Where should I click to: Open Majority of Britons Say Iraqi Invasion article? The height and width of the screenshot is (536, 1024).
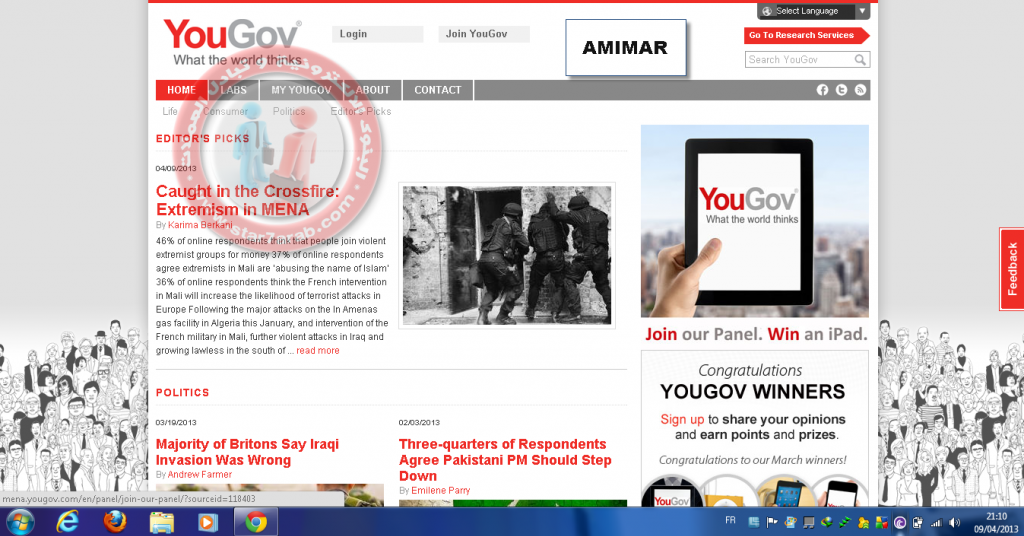point(247,452)
